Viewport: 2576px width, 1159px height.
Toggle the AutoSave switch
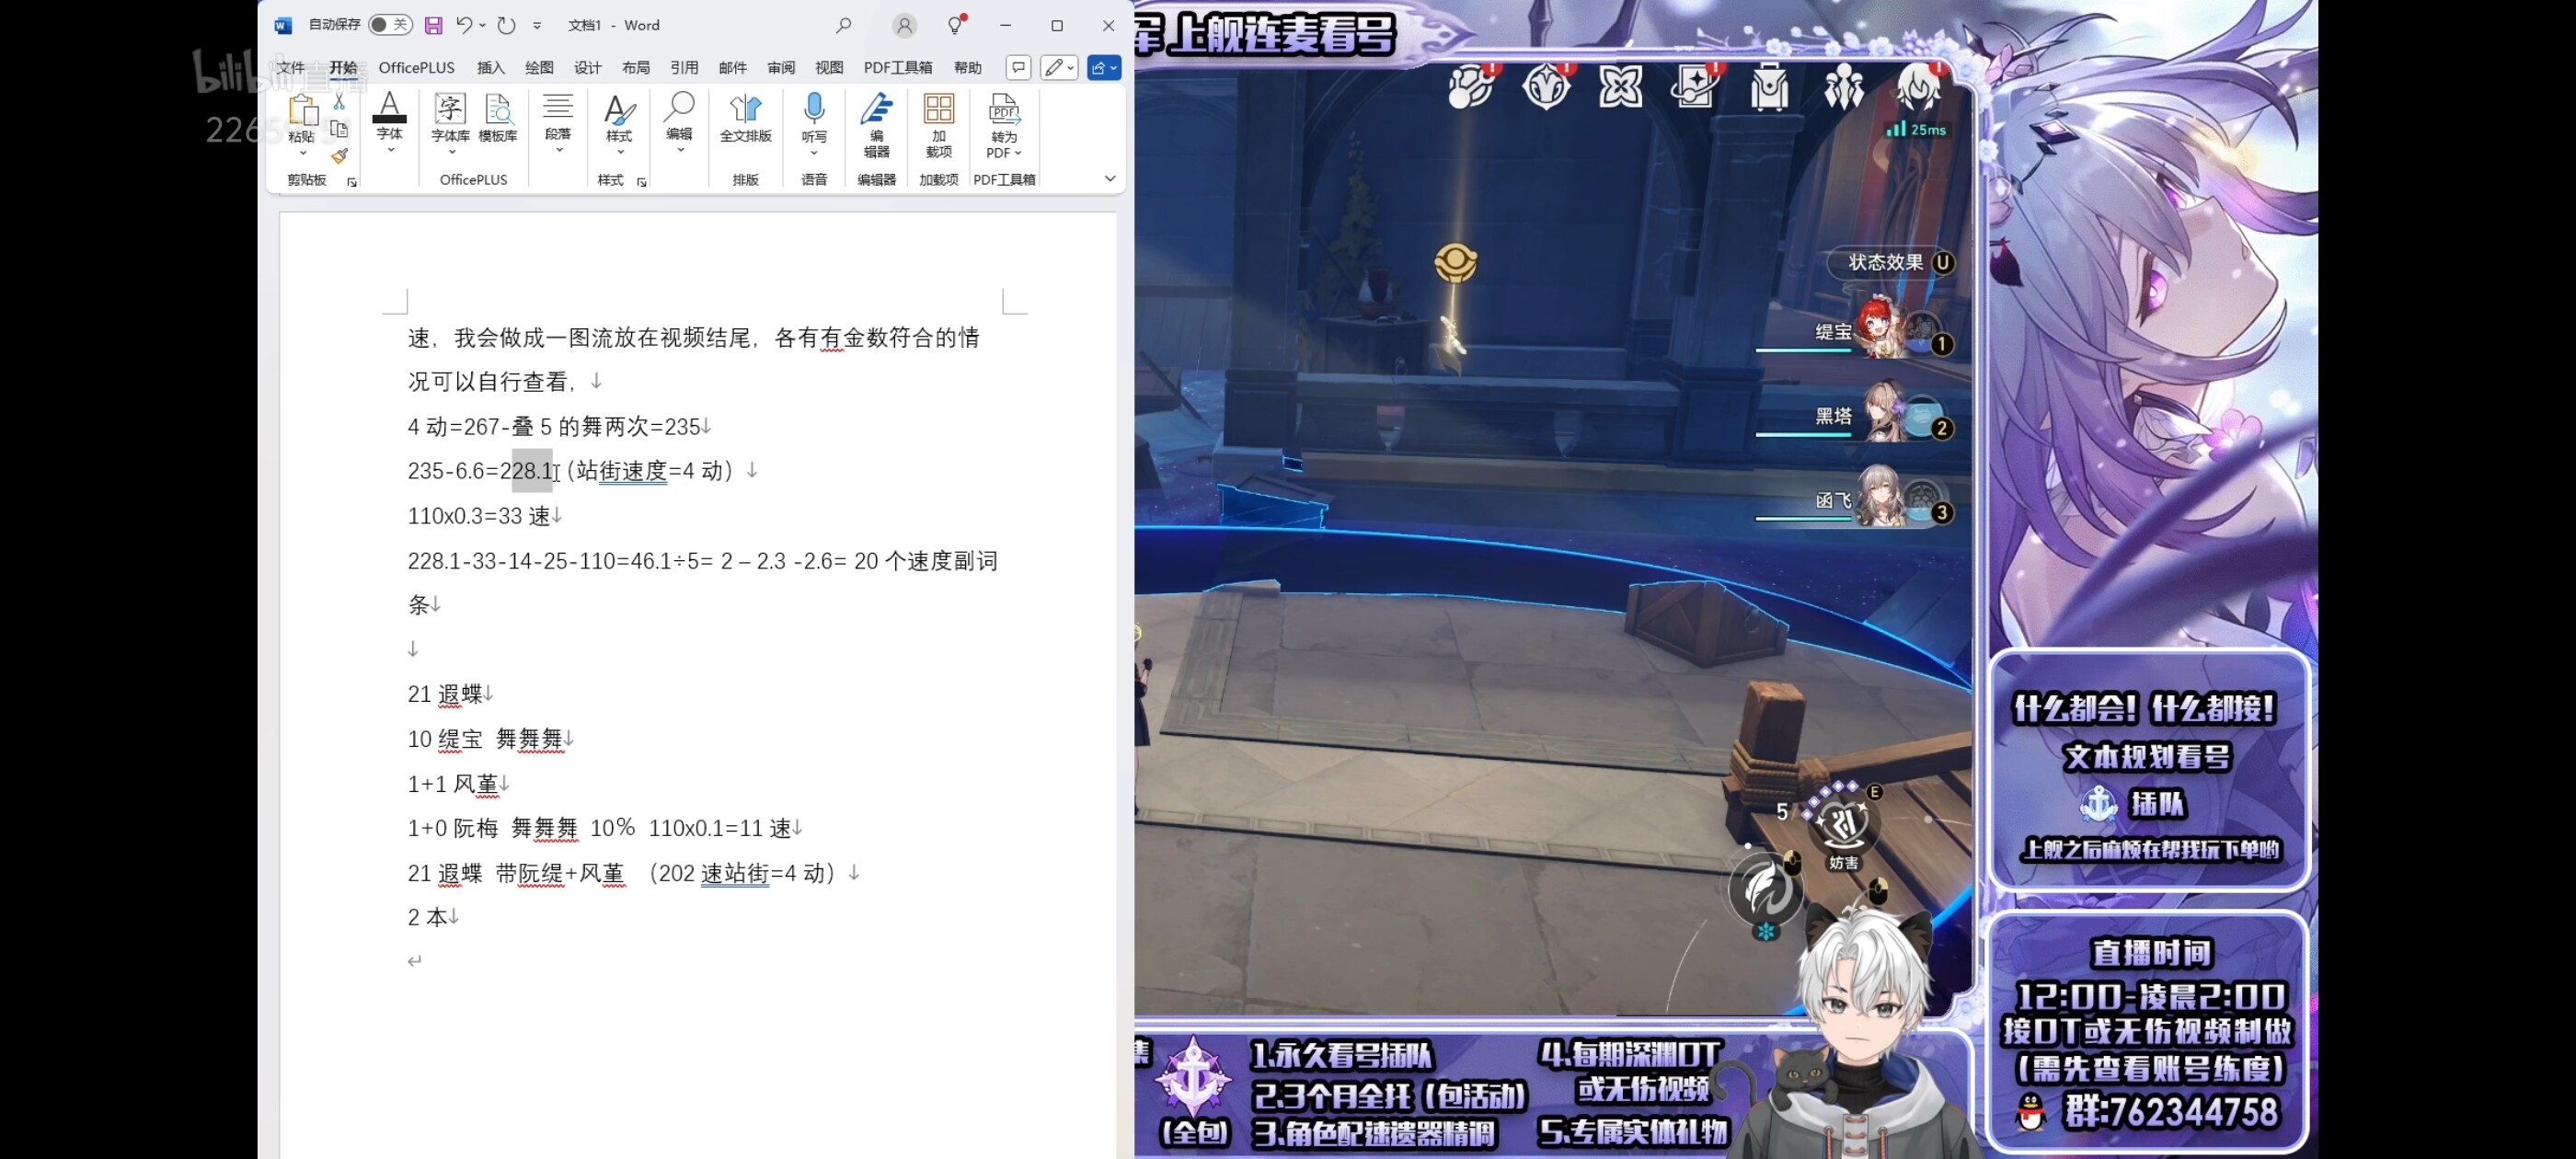coord(389,25)
